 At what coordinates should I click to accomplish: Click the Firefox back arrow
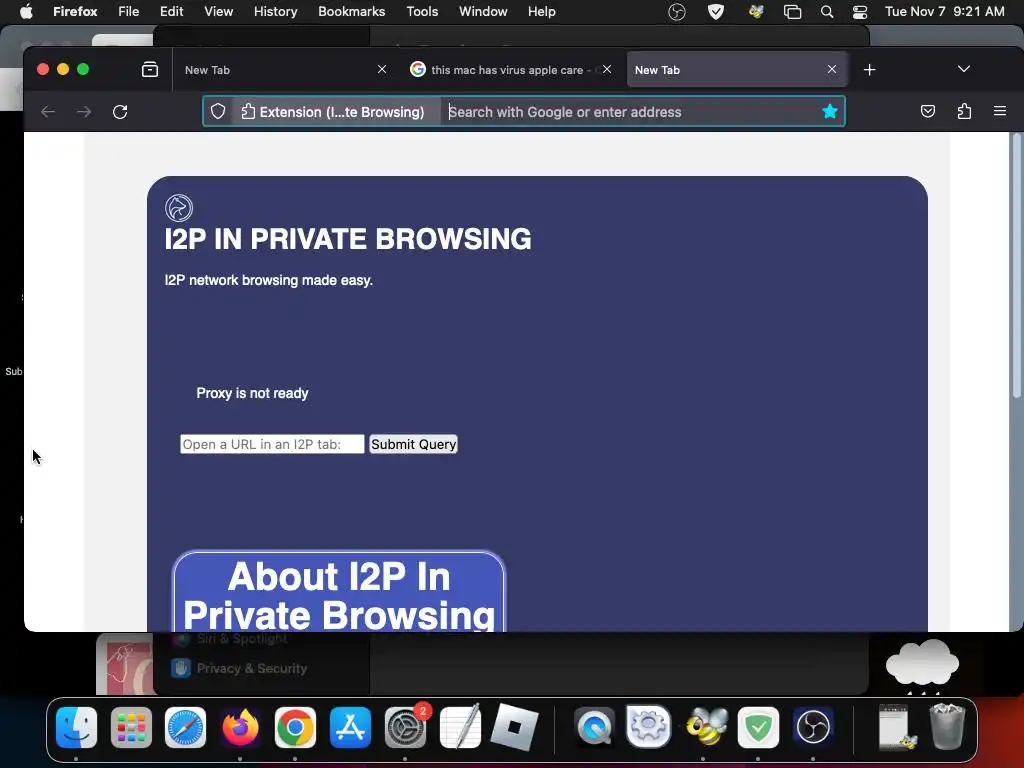[x=48, y=112]
